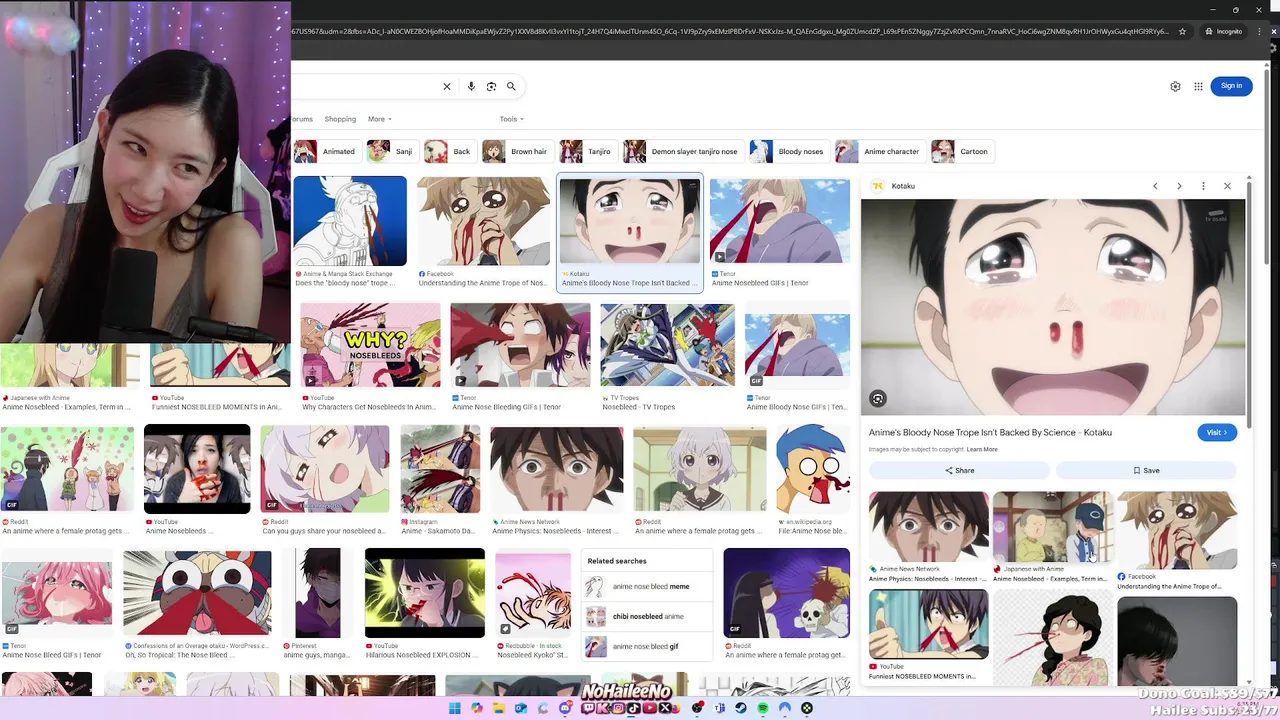Image resolution: width=1280 pixels, height=720 pixels.
Task: Start voice search with the microphone icon
Action: (471, 87)
